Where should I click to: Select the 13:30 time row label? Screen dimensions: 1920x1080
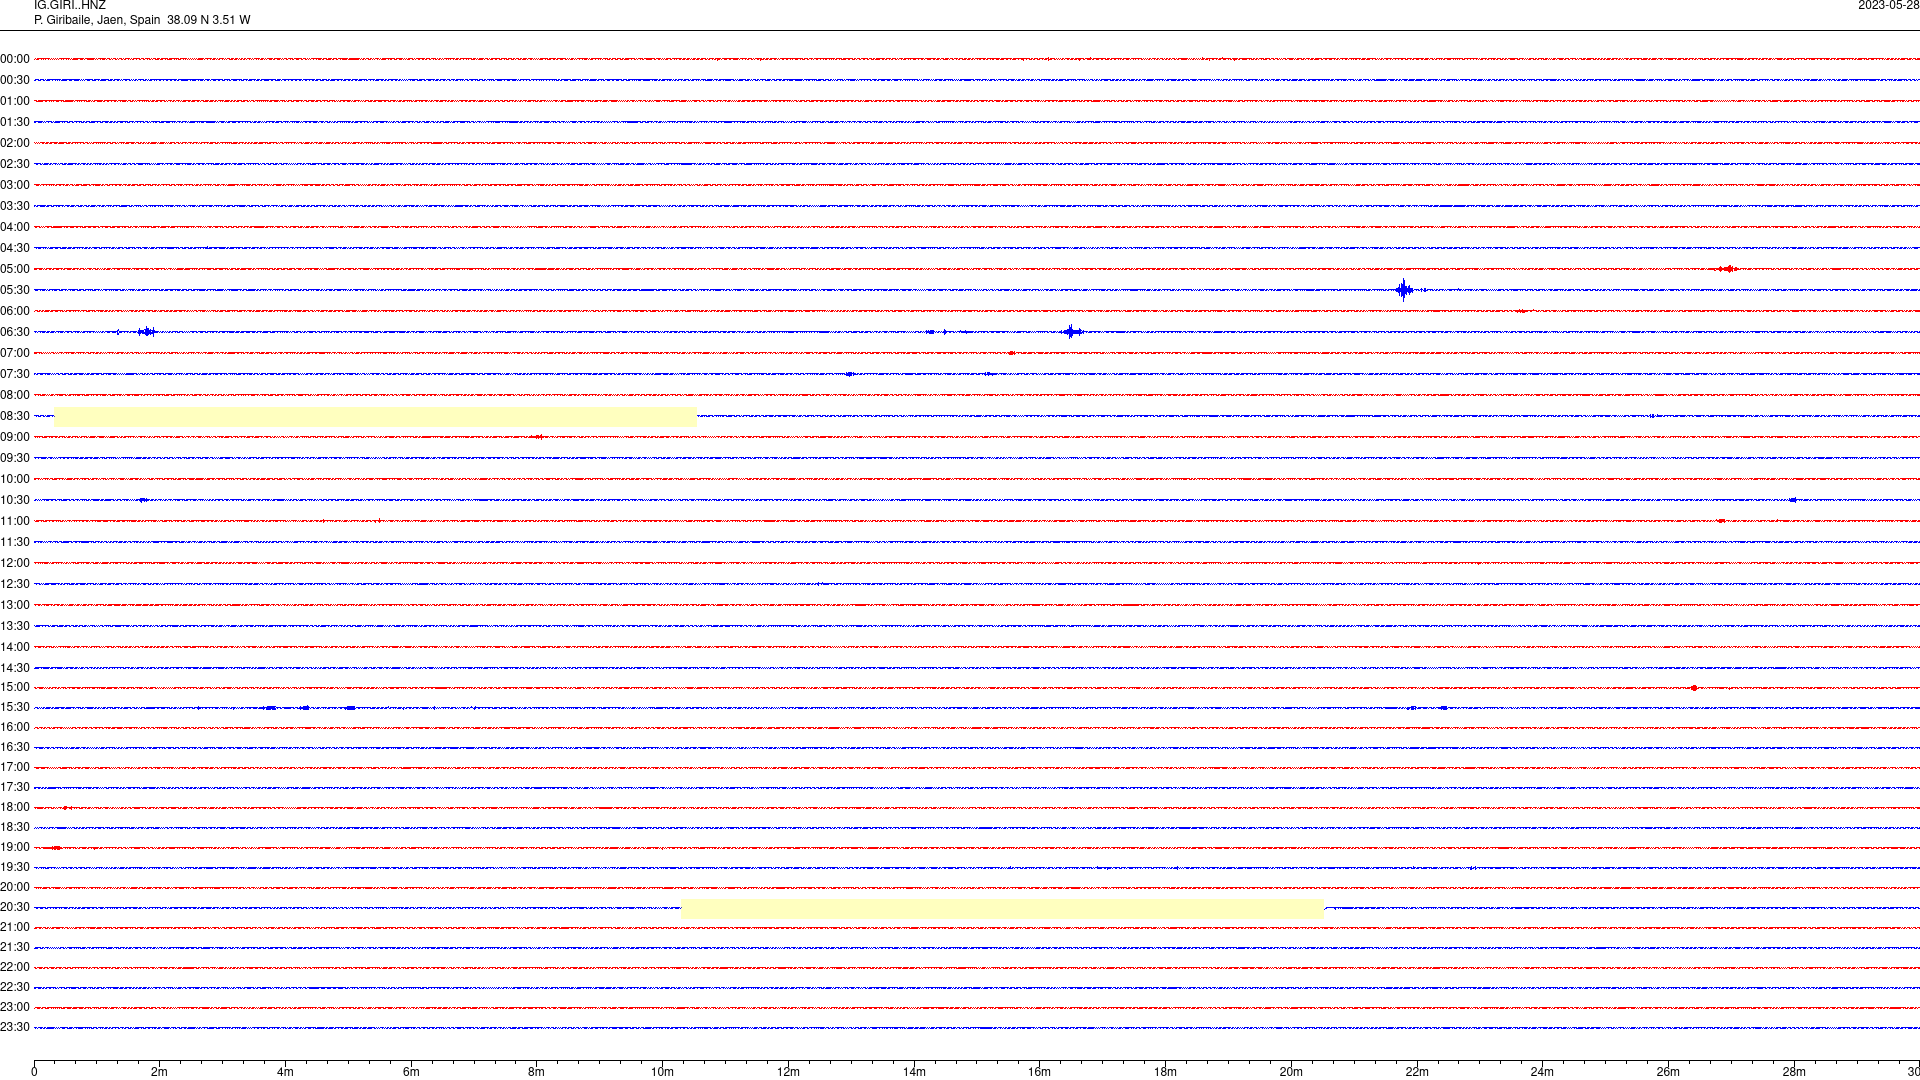tap(15, 626)
